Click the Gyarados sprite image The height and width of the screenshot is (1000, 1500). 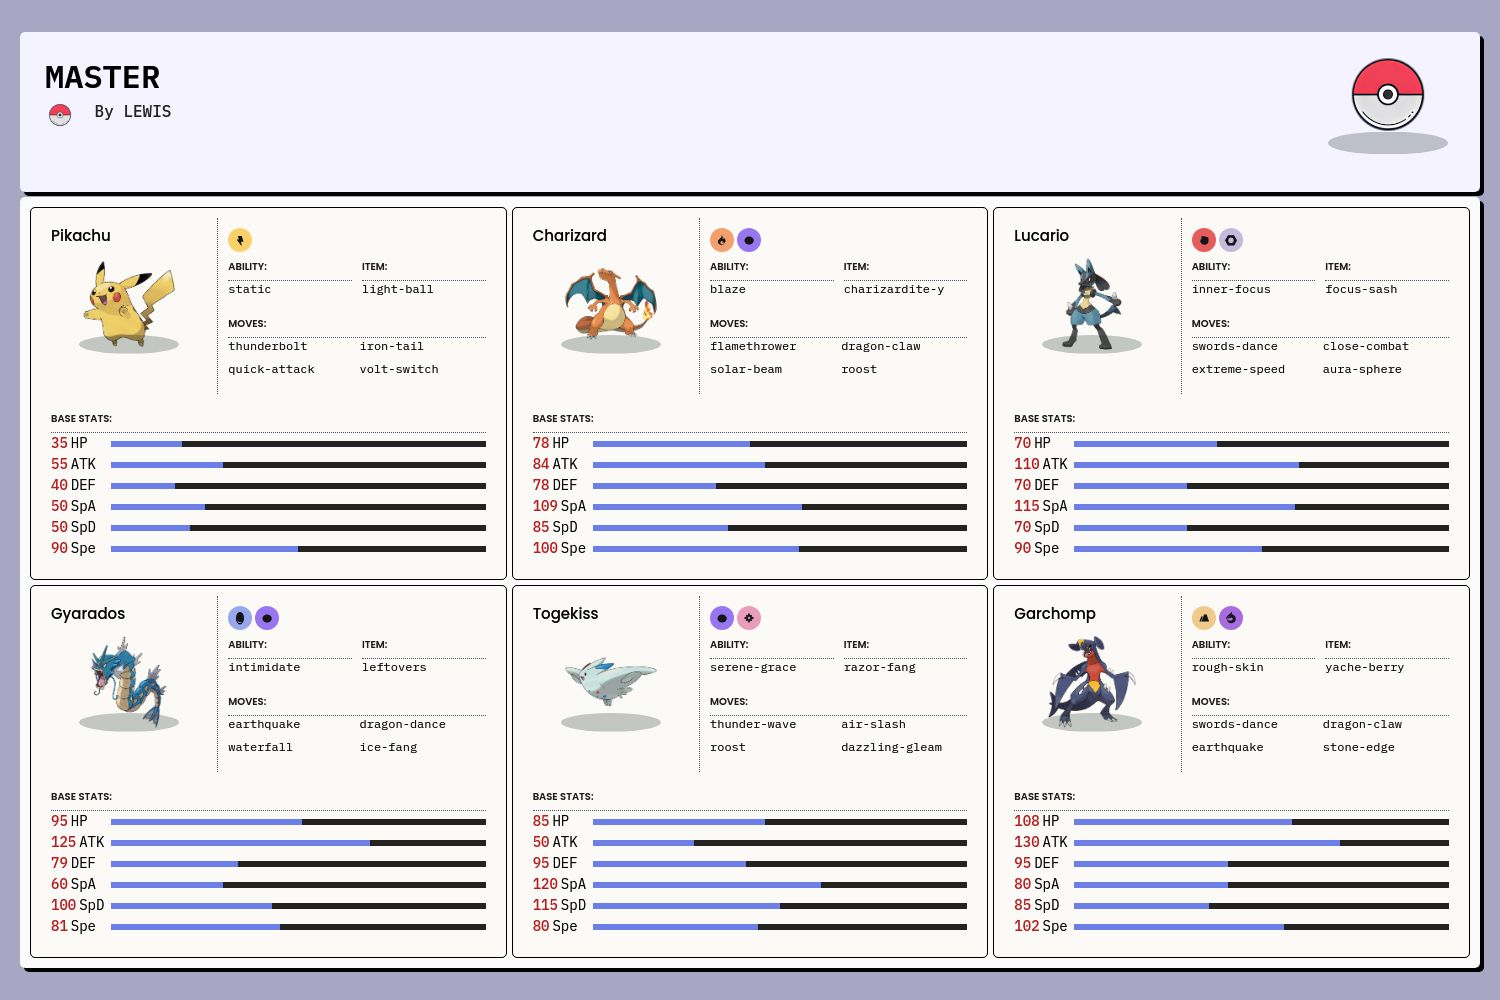pyautogui.click(x=129, y=681)
